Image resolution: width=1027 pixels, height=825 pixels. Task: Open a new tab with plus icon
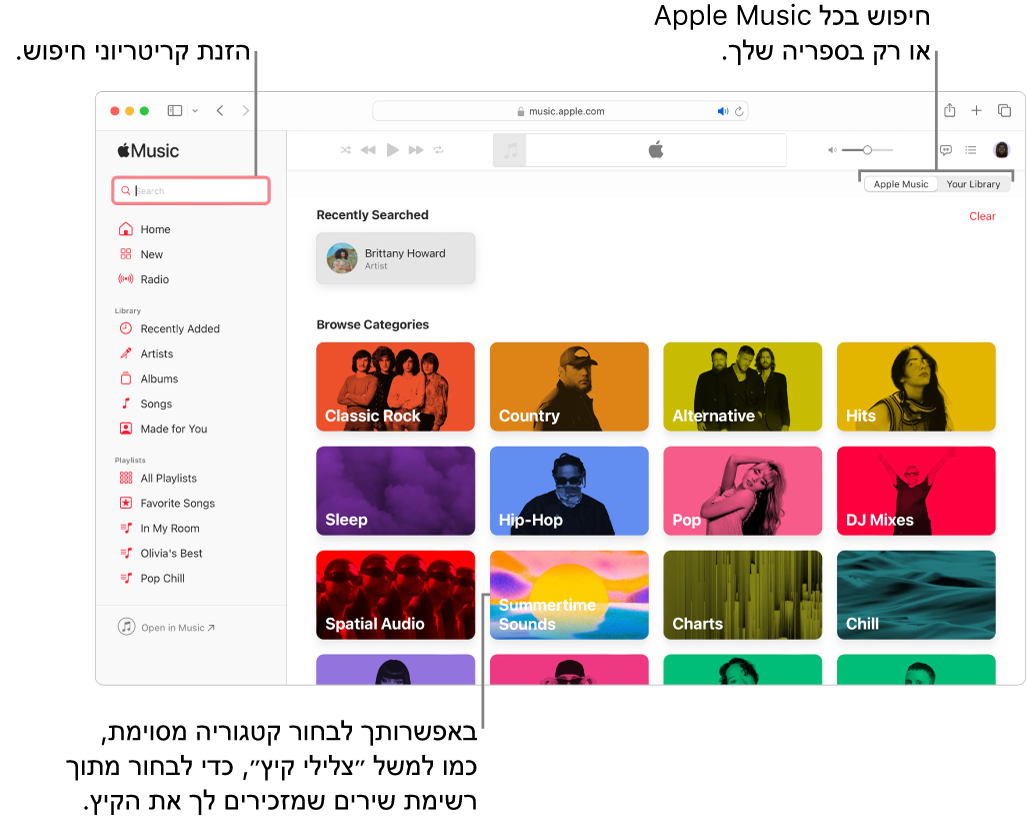977,111
